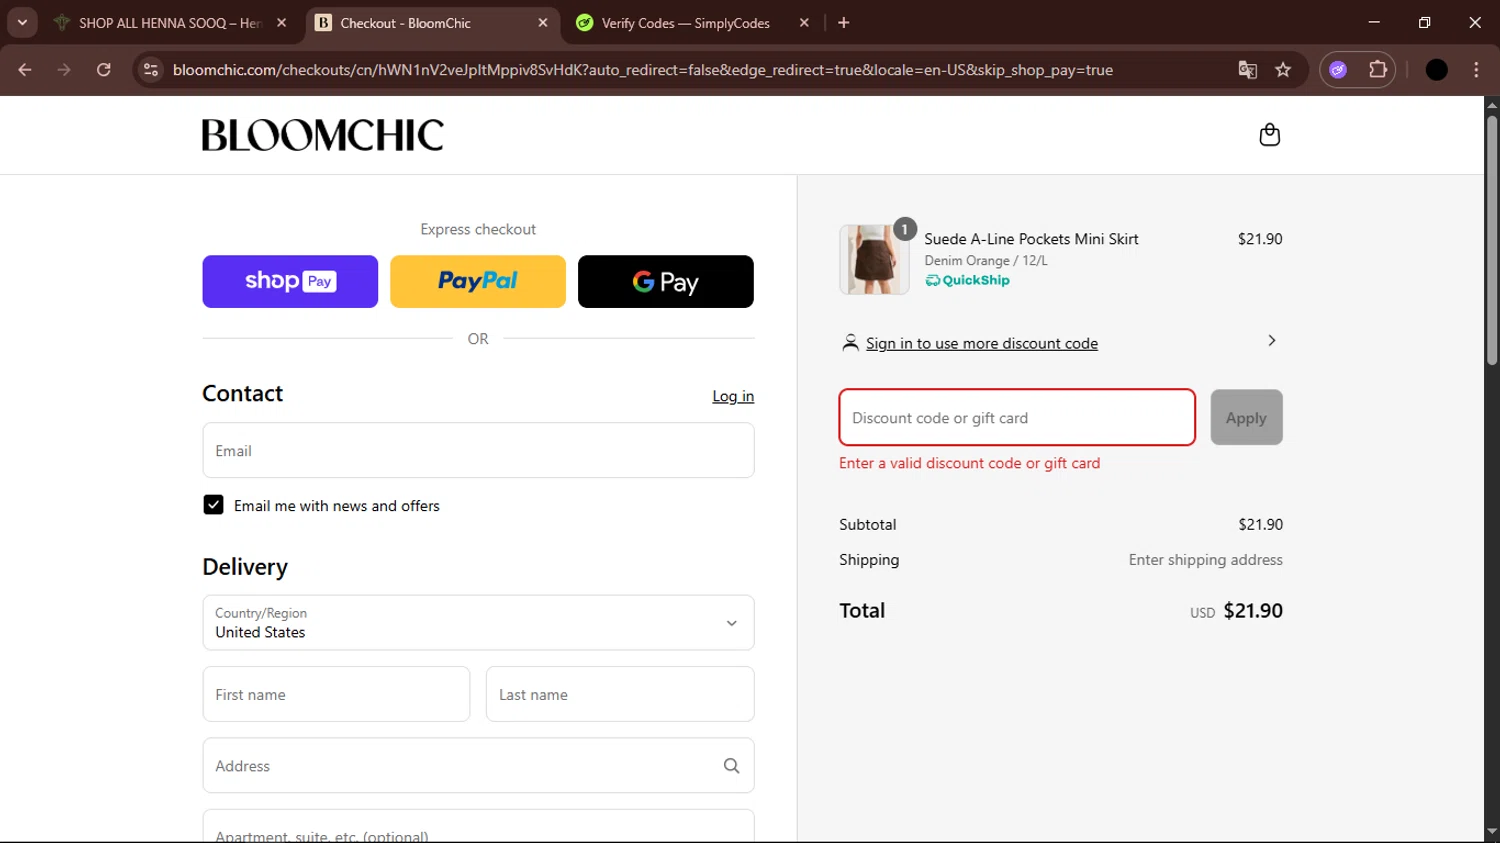1500x843 pixels.
Task: Open the Country/Region dropdown
Action: tap(478, 623)
